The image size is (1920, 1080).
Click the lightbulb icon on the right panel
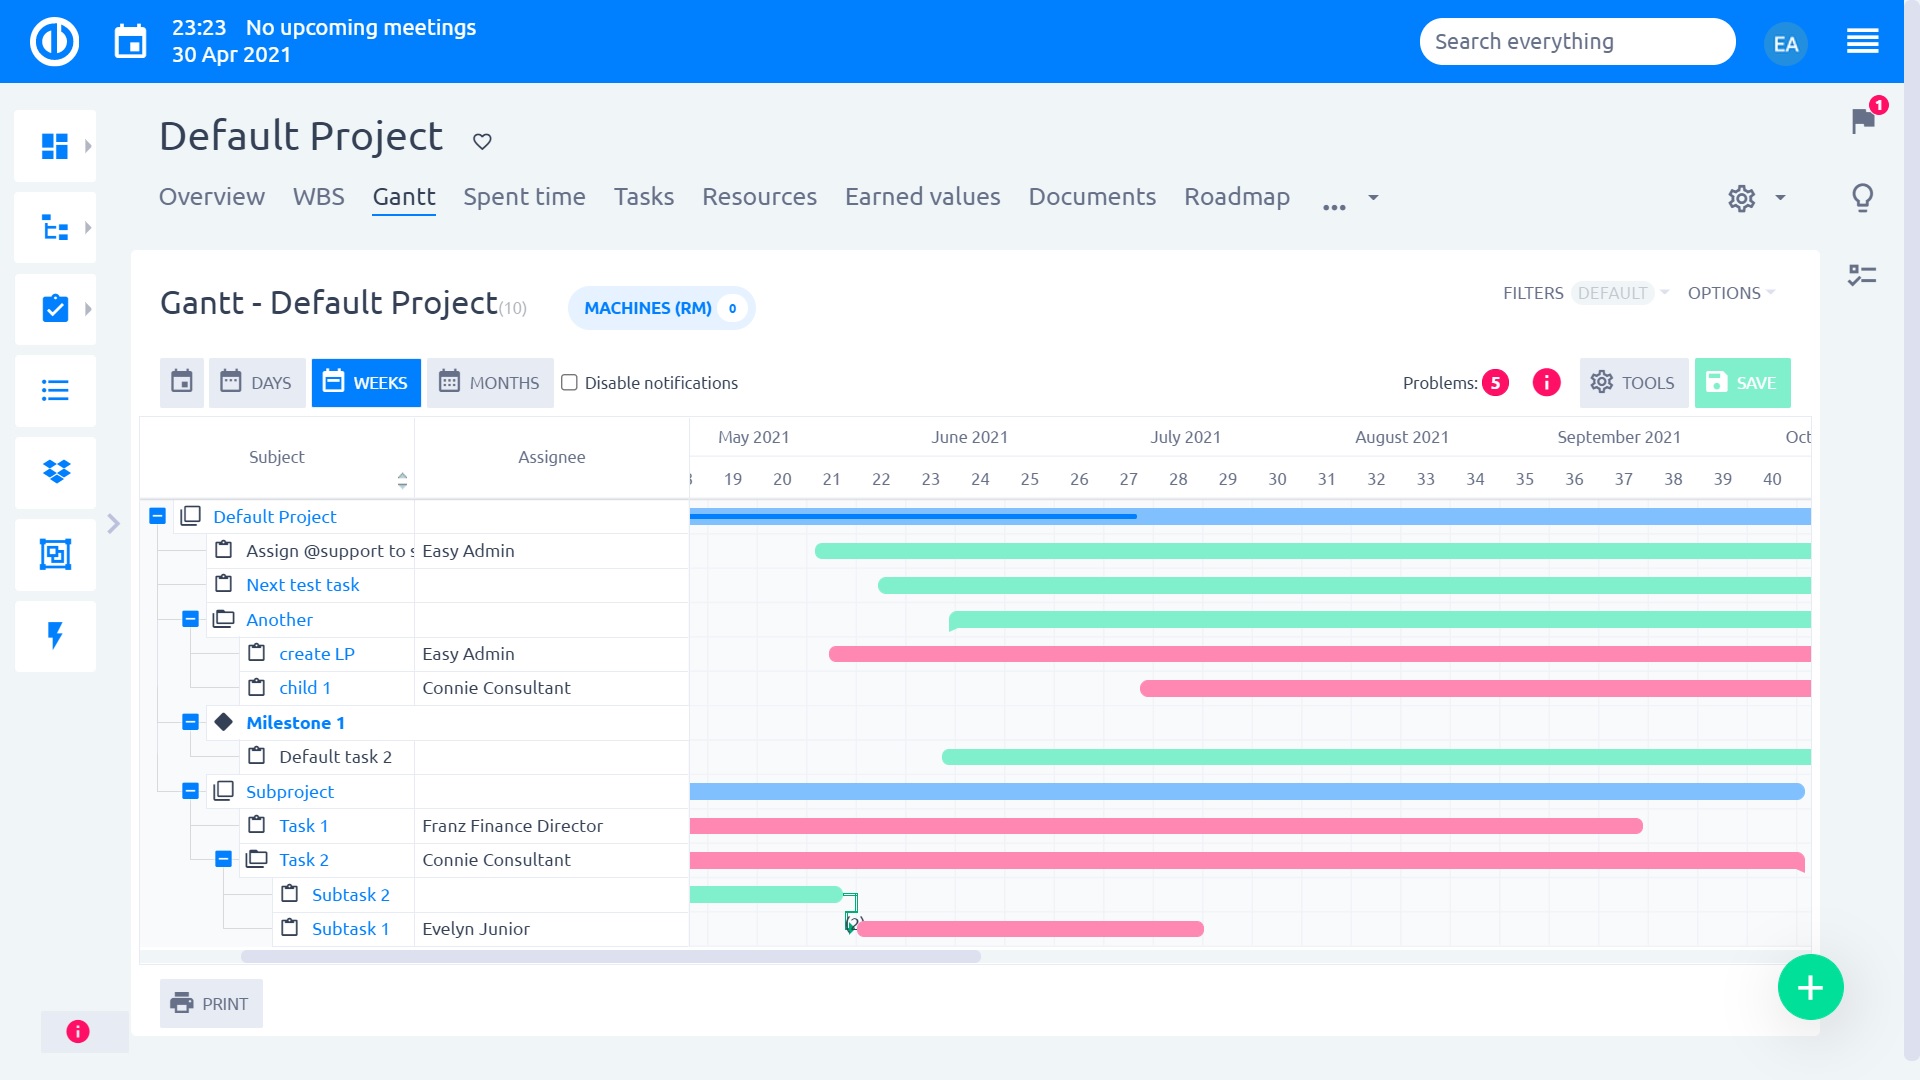[1862, 198]
